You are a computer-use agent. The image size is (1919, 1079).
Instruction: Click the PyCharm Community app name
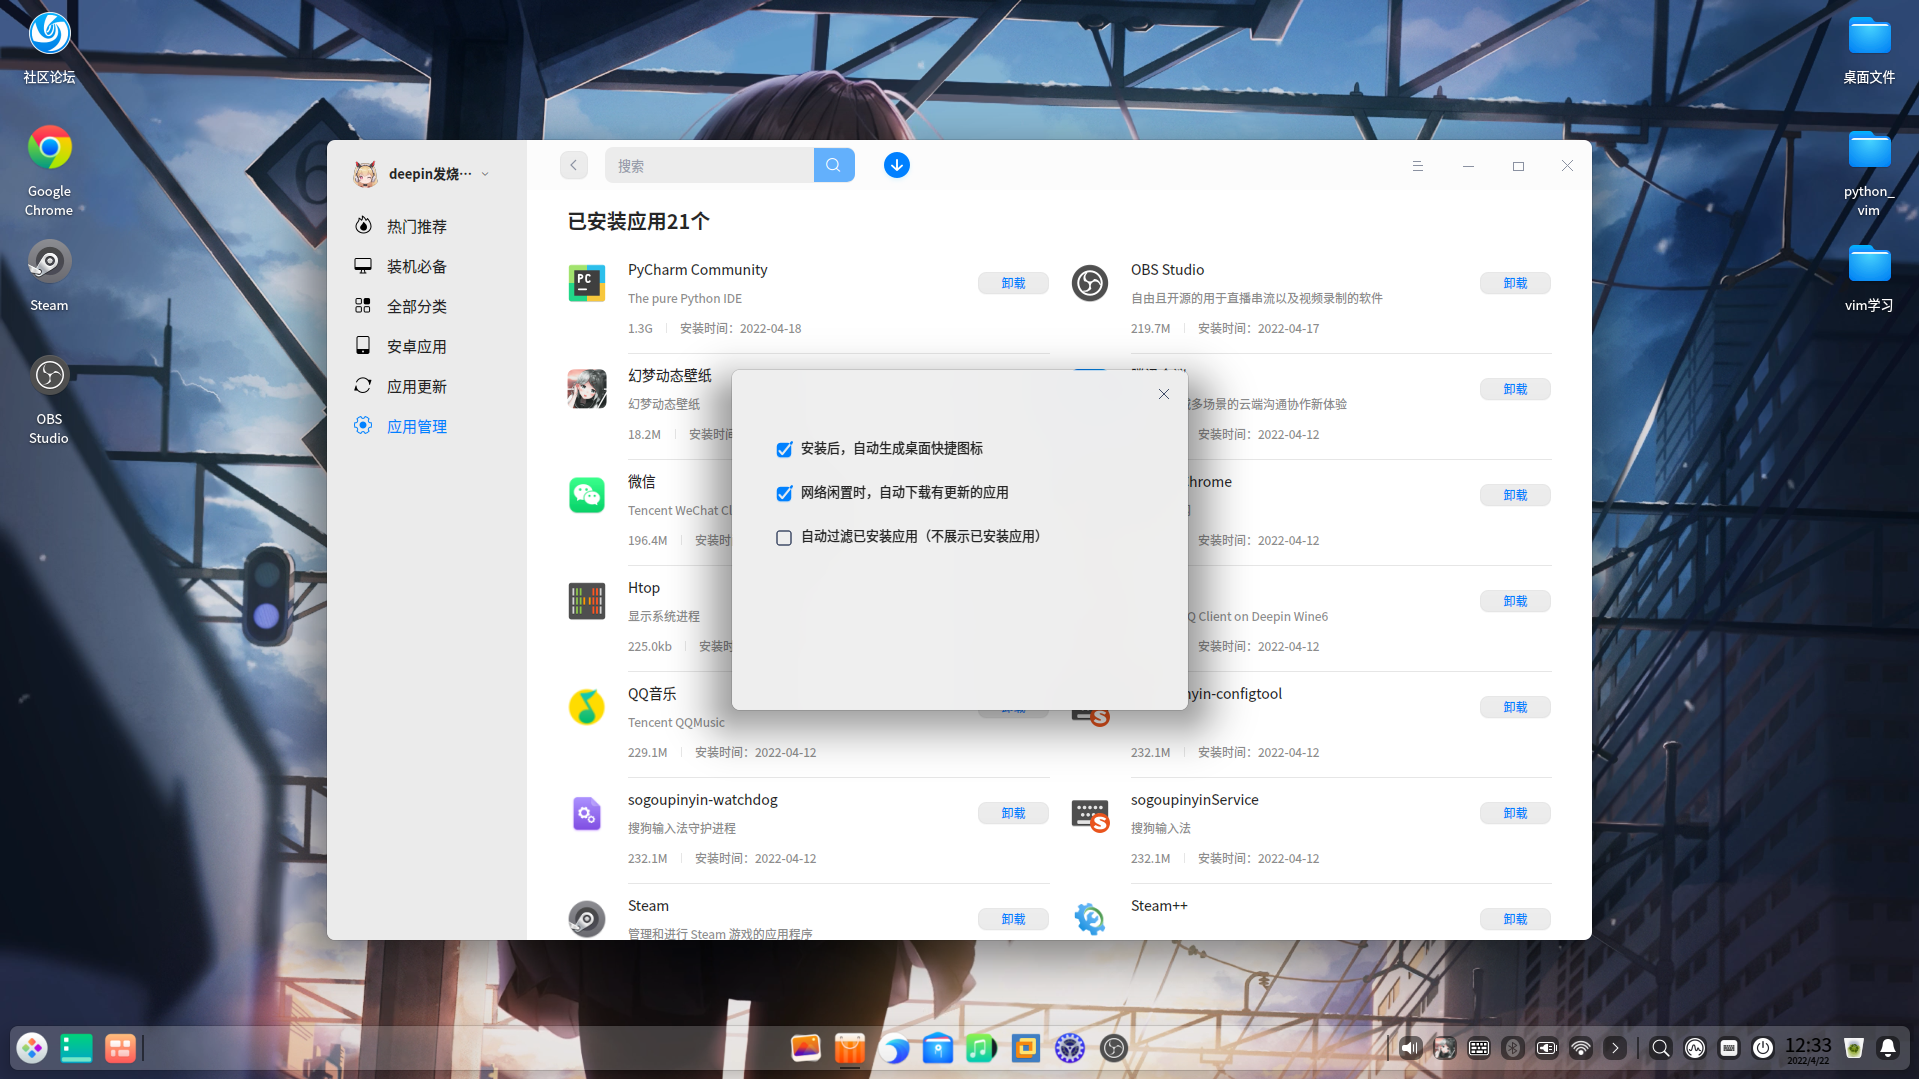click(x=697, y=270)
